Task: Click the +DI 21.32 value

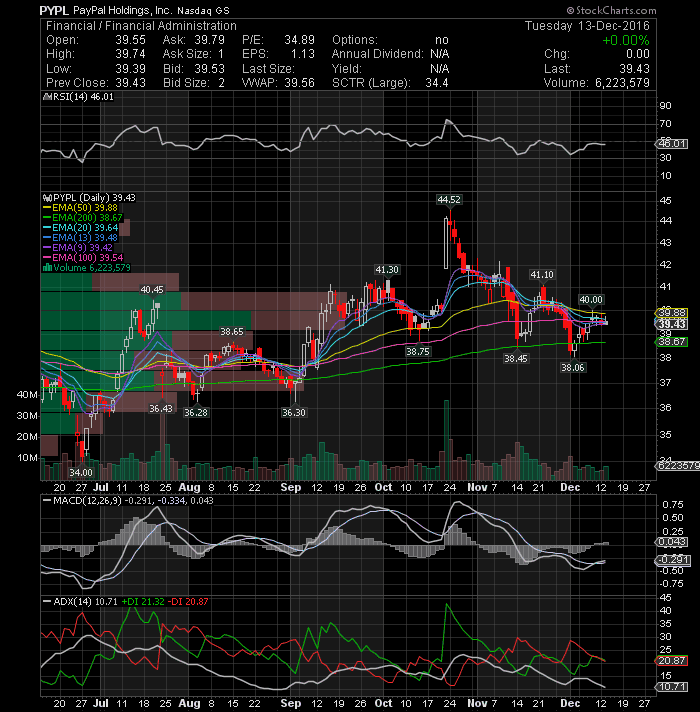Action: (143, 602)
